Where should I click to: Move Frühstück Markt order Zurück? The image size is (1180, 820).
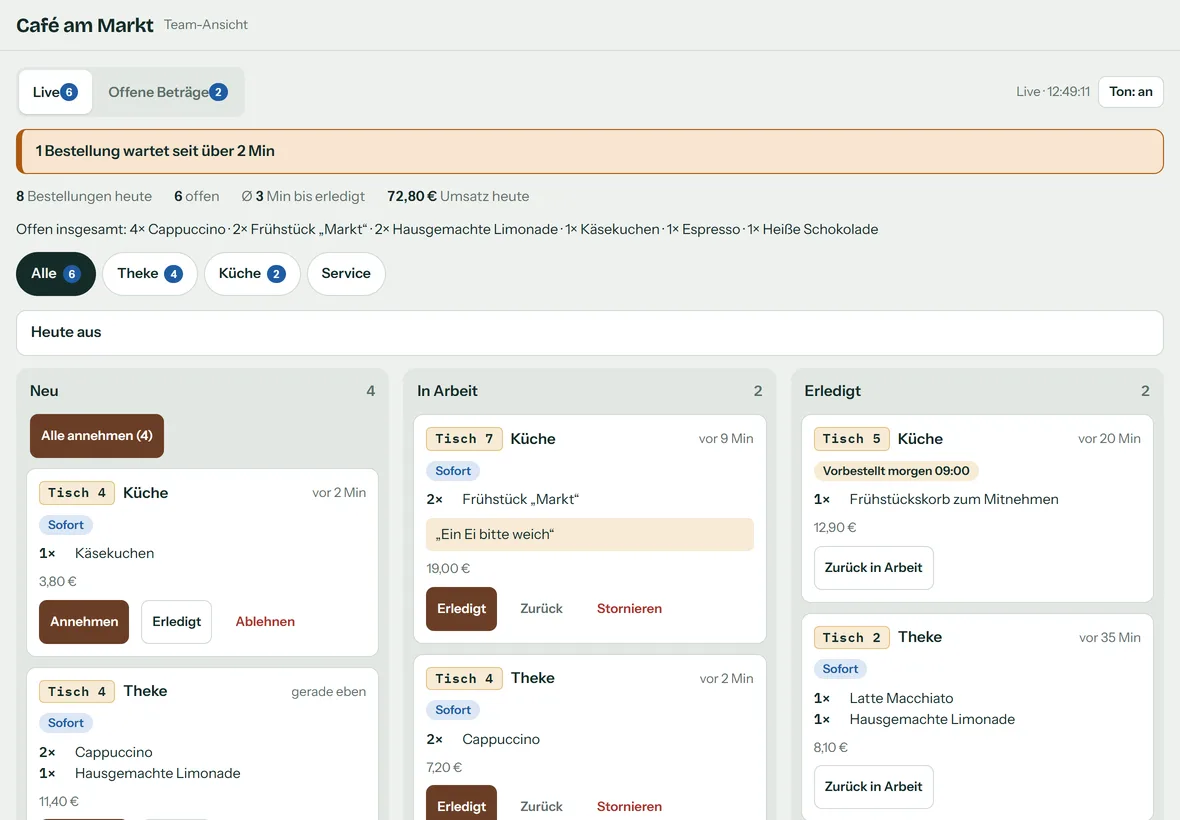click(x=541, y=609)
